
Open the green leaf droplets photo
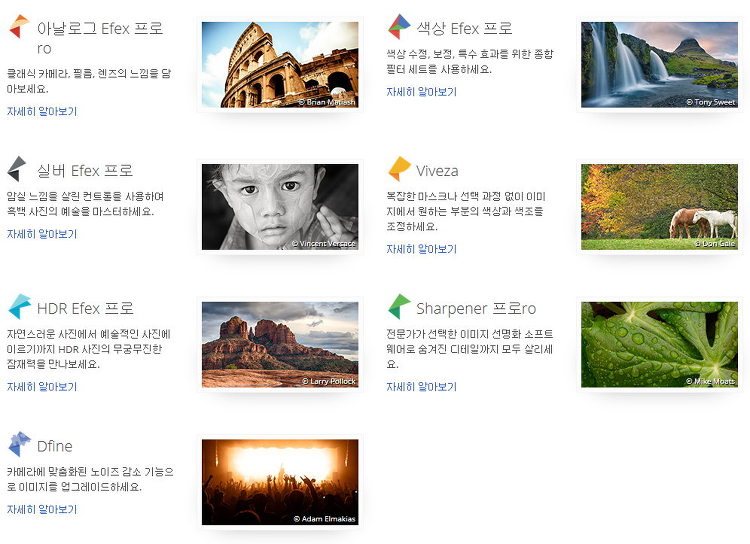659,345
